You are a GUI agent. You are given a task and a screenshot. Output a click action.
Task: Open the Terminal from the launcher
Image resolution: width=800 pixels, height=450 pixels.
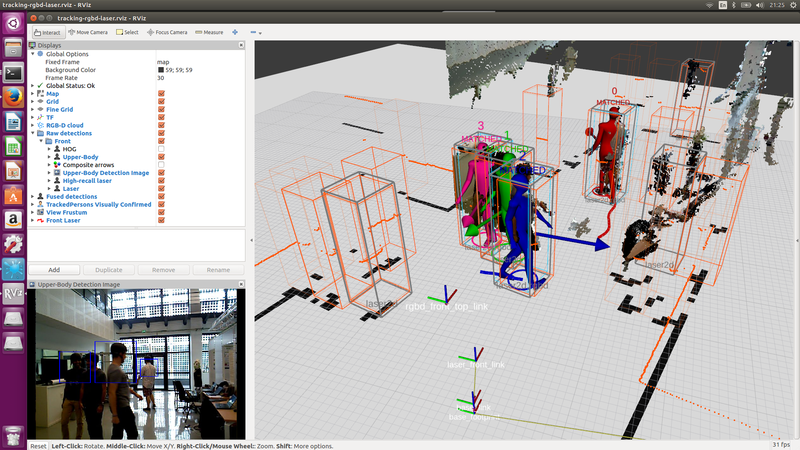point(14,72)
